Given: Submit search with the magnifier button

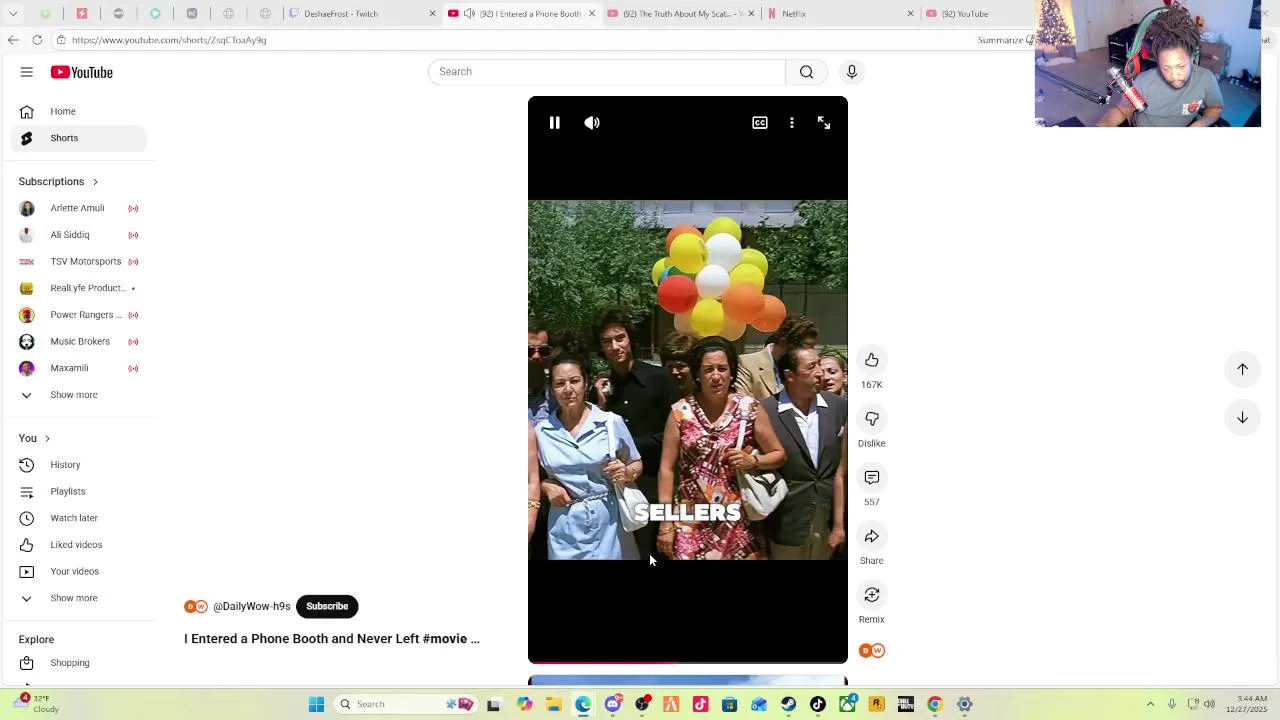Looking at the screenshot, I should tap(806, 72).
